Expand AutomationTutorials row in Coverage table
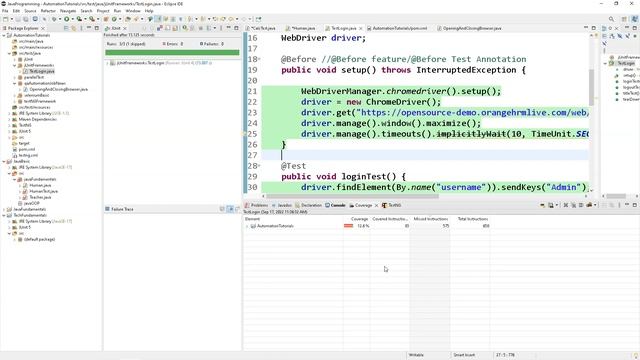640x360 pixels. (x=247, y=226)
